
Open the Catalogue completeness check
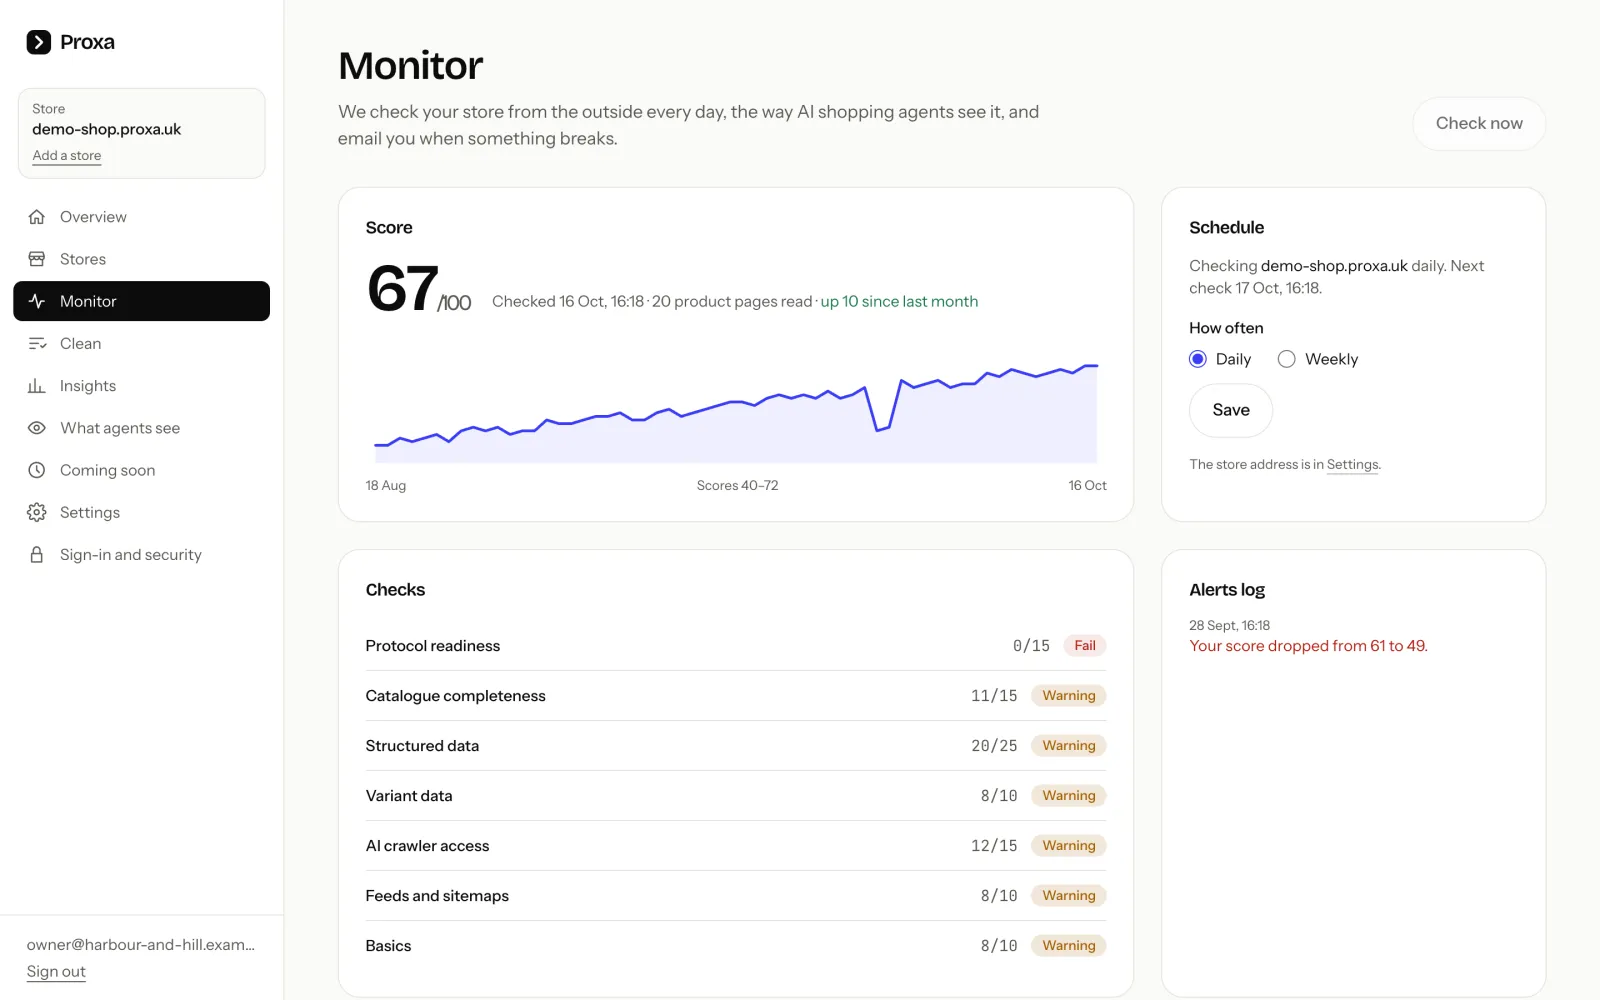point(736,696)
